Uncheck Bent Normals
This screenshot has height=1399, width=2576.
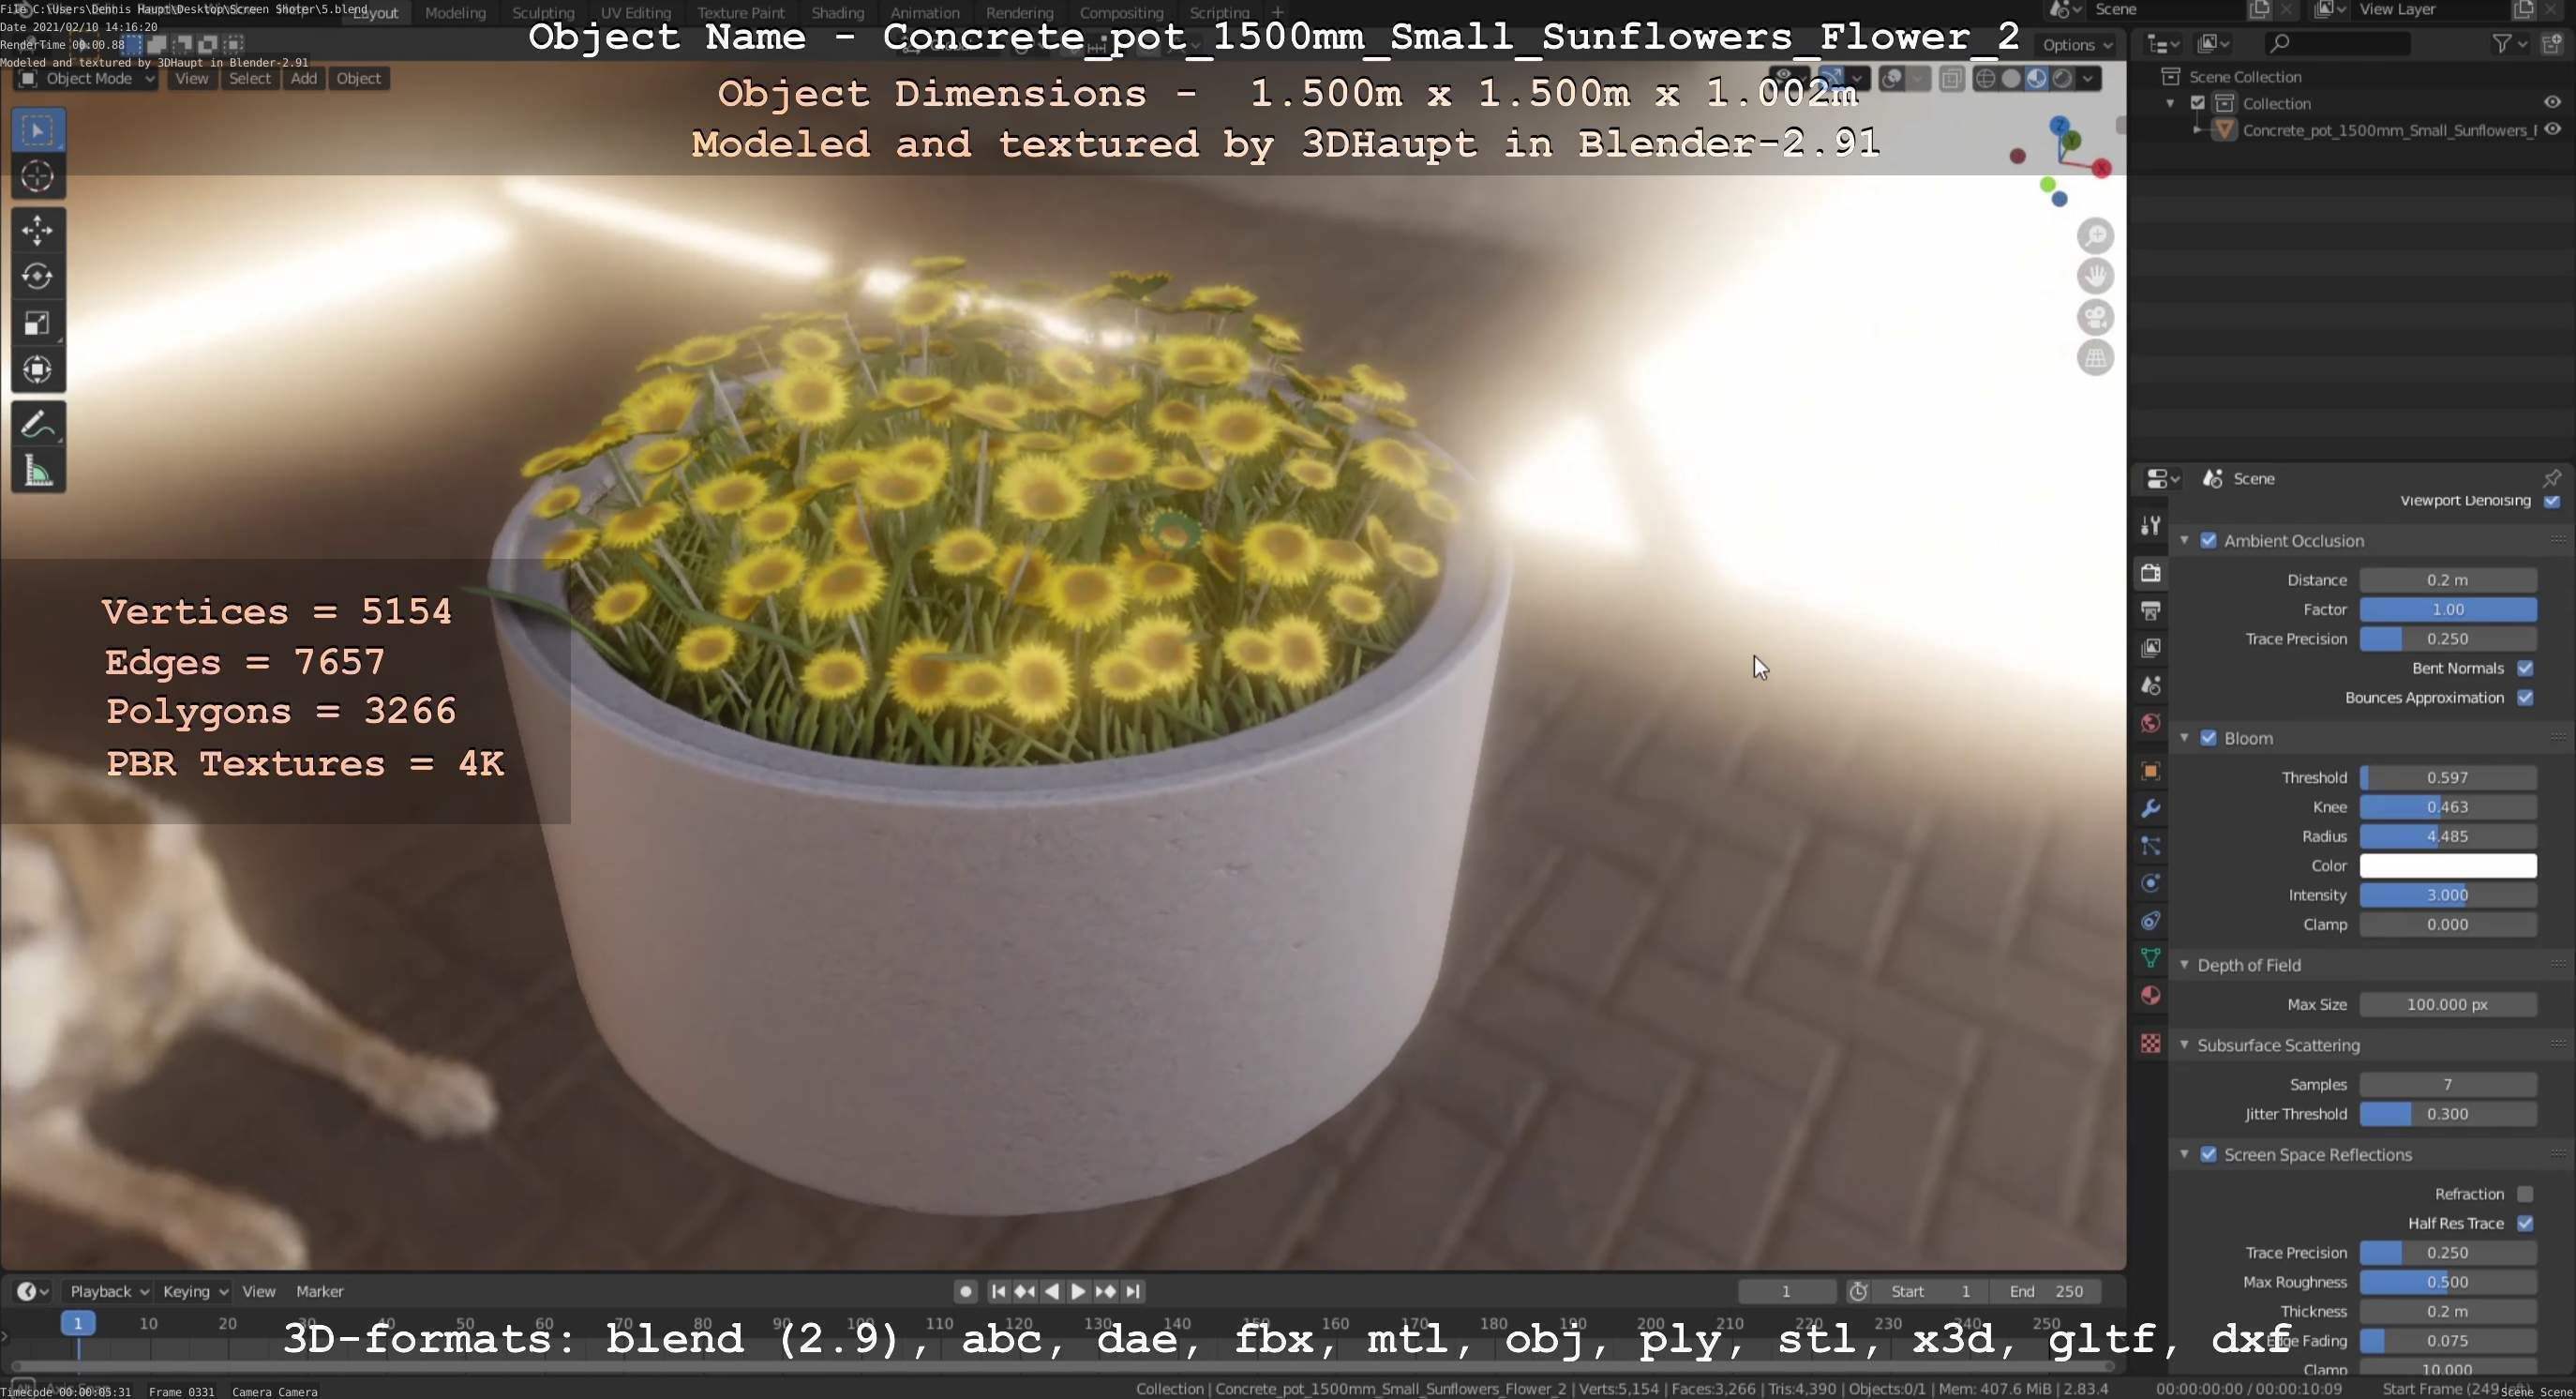click(x=2525, y=668)
